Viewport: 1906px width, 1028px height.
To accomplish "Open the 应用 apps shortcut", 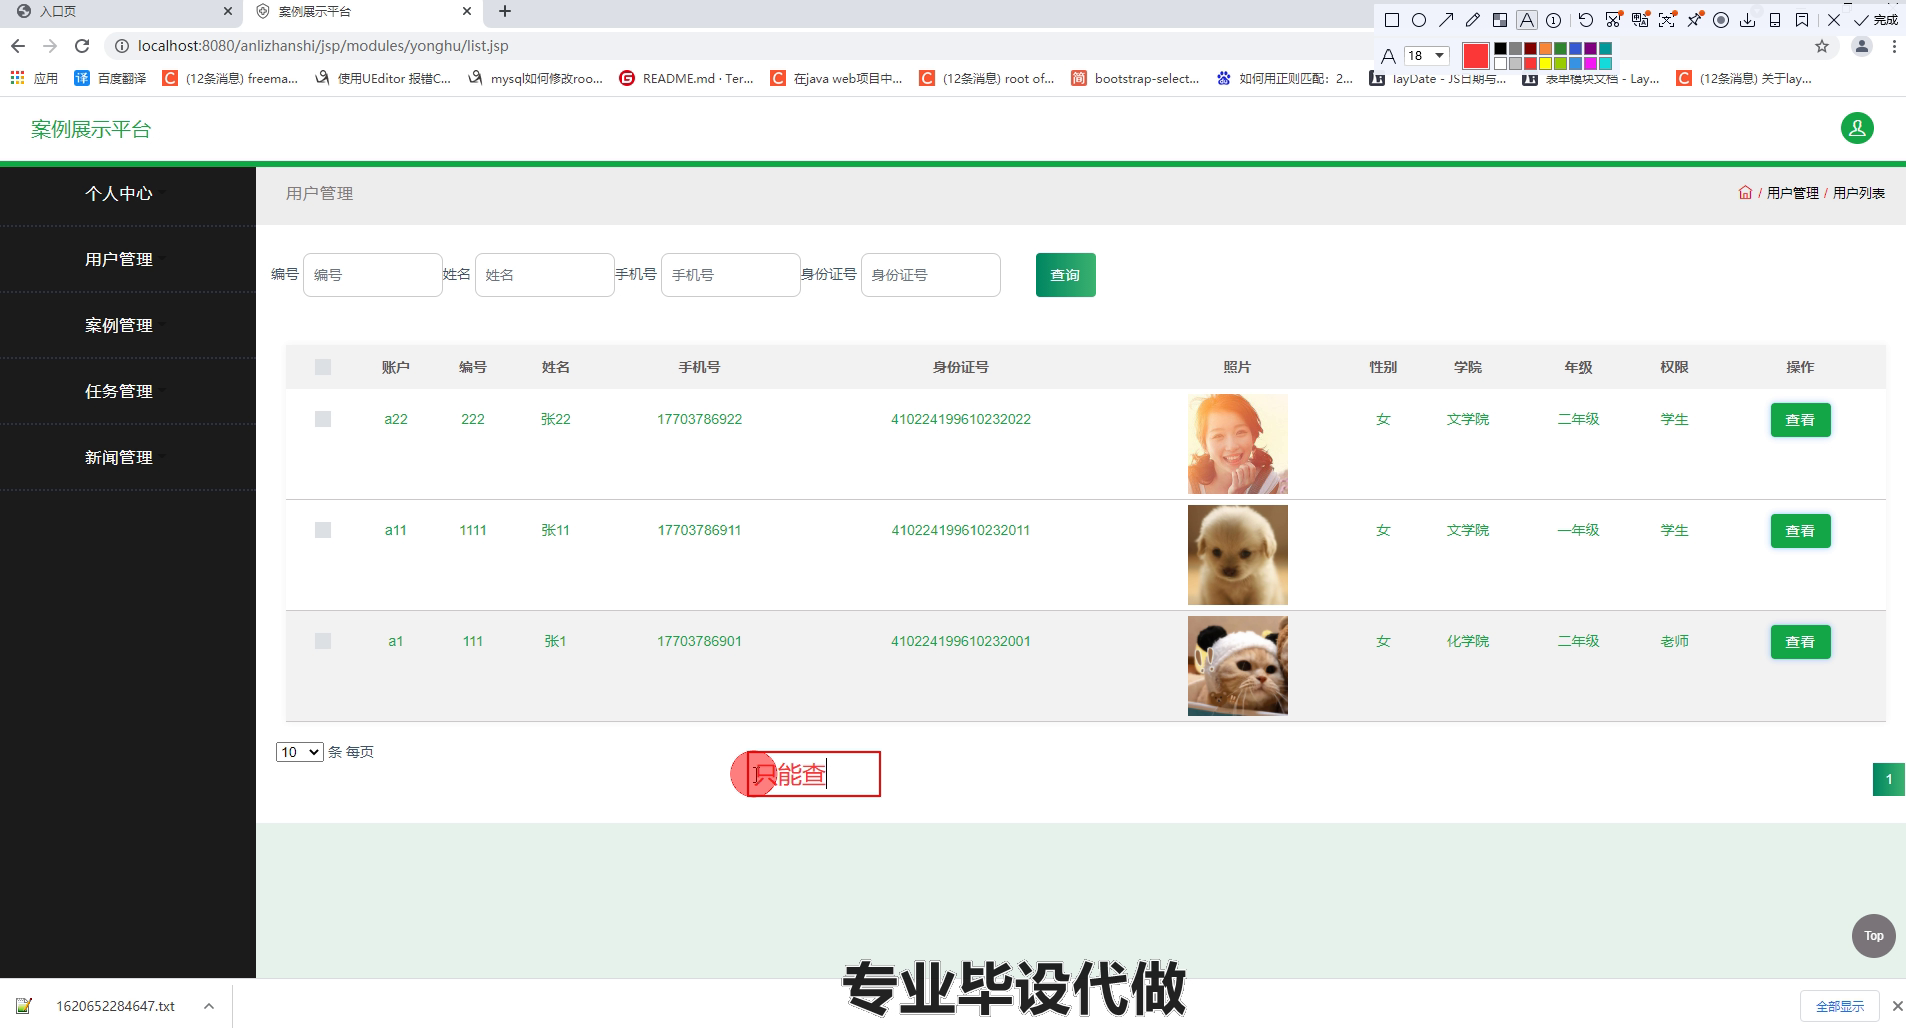I will coord(34,78).
